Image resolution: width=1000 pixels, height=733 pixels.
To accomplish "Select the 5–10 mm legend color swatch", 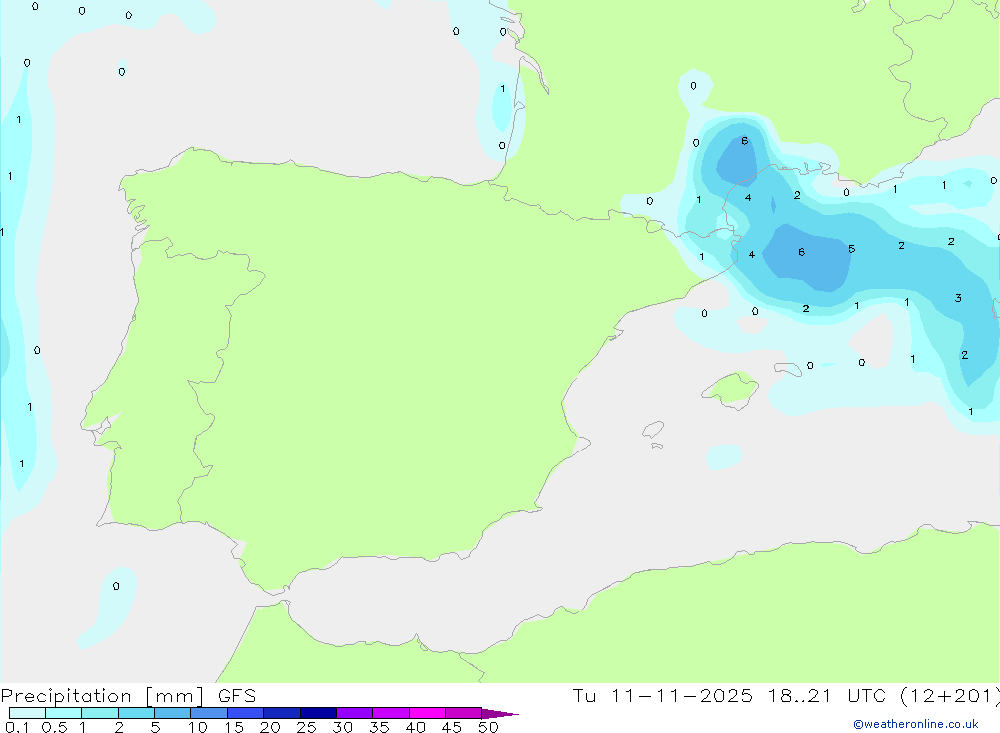I will [173, 713].
